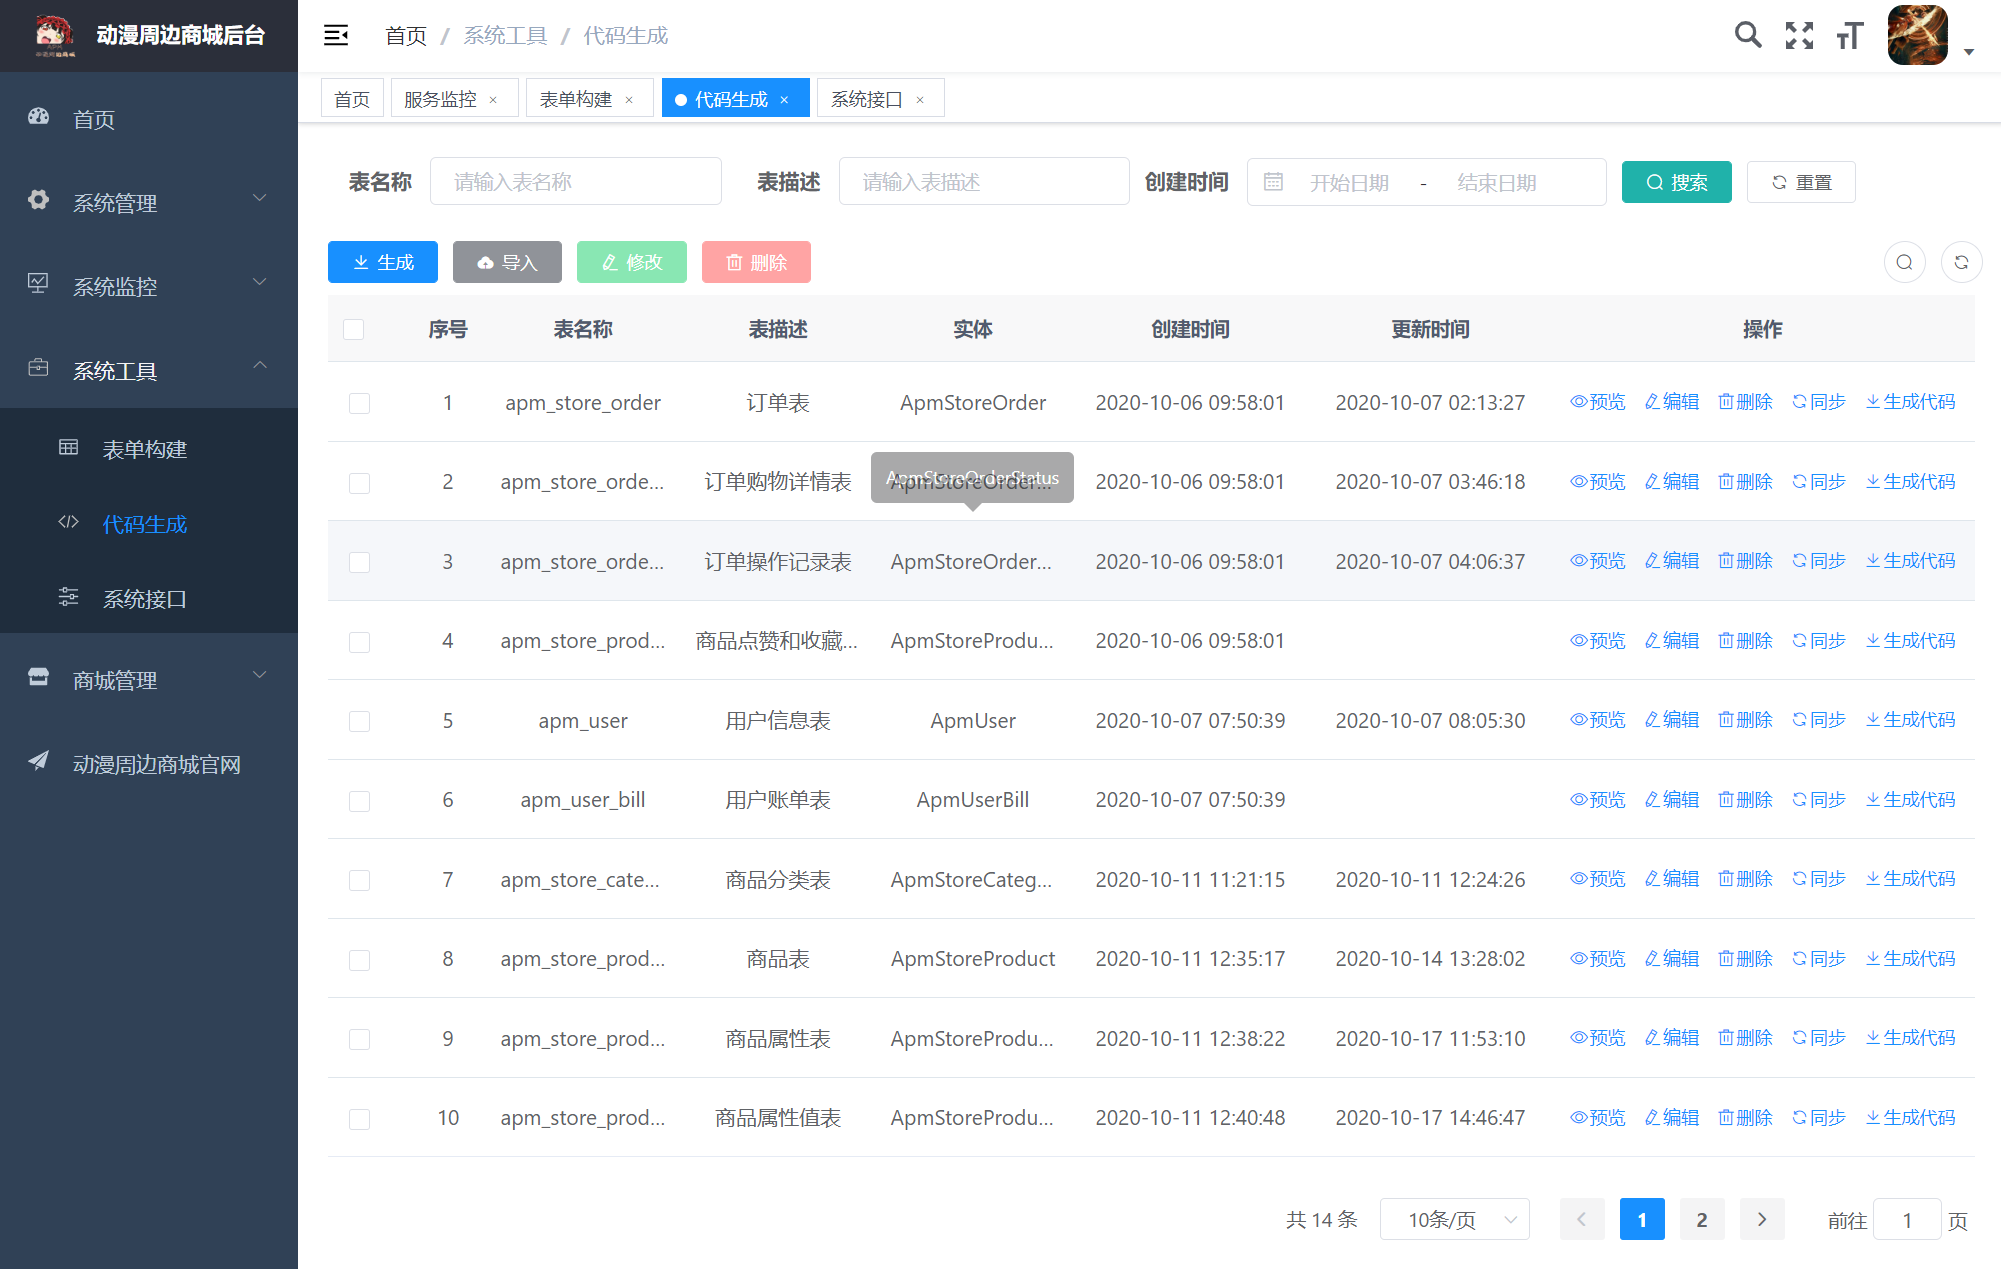Open the header search magnifier icon
This screenshot has height=1269, width=2001.
tap(1747, 36)
